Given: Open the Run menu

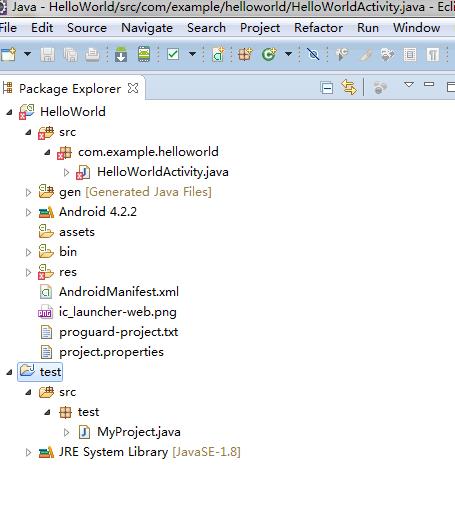Looking at the screenshot, I should (x=368, y=28).
